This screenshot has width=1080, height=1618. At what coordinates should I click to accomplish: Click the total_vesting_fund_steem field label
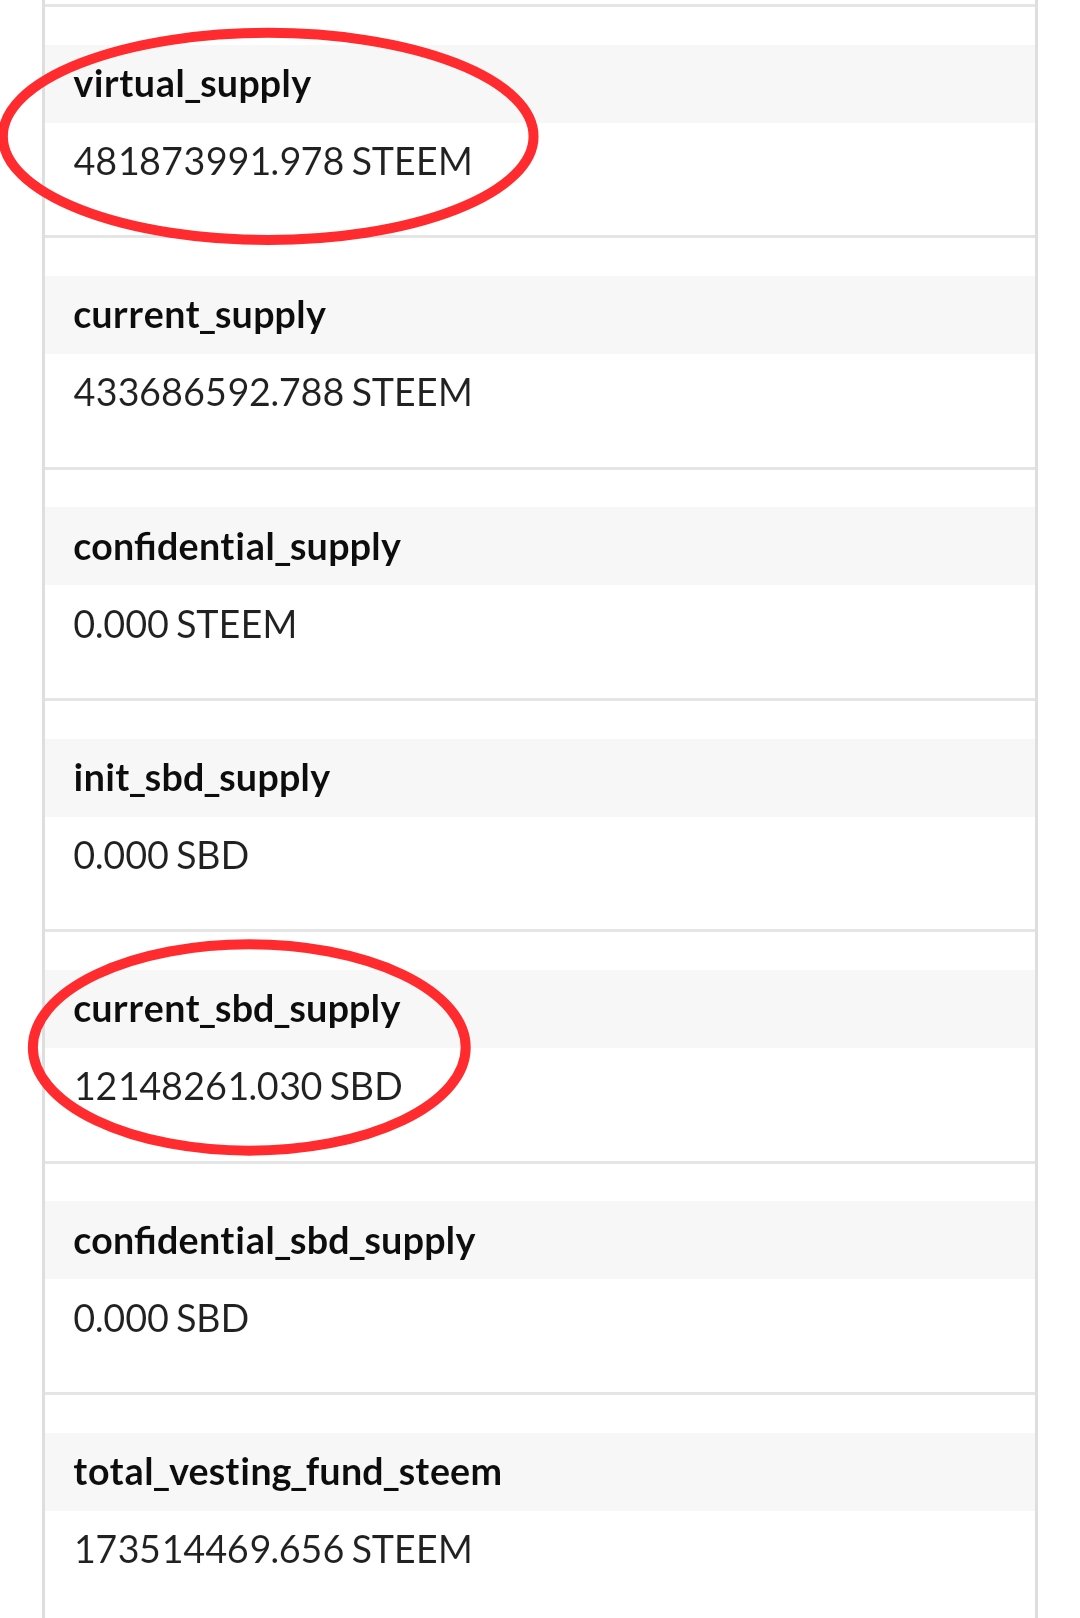click(287, 1473)
